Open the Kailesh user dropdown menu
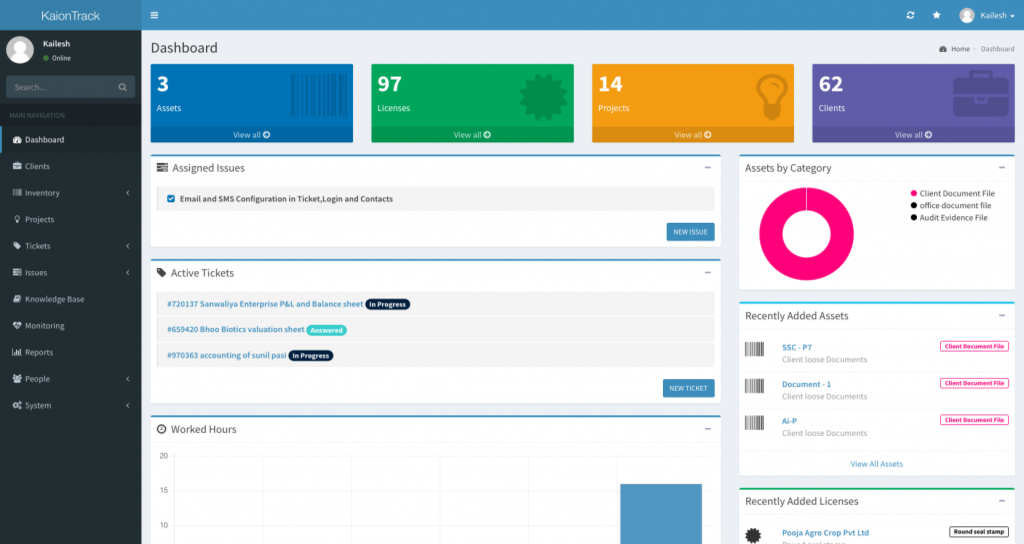The height and width of the screenshot is (544, 1024). (986, 15)
